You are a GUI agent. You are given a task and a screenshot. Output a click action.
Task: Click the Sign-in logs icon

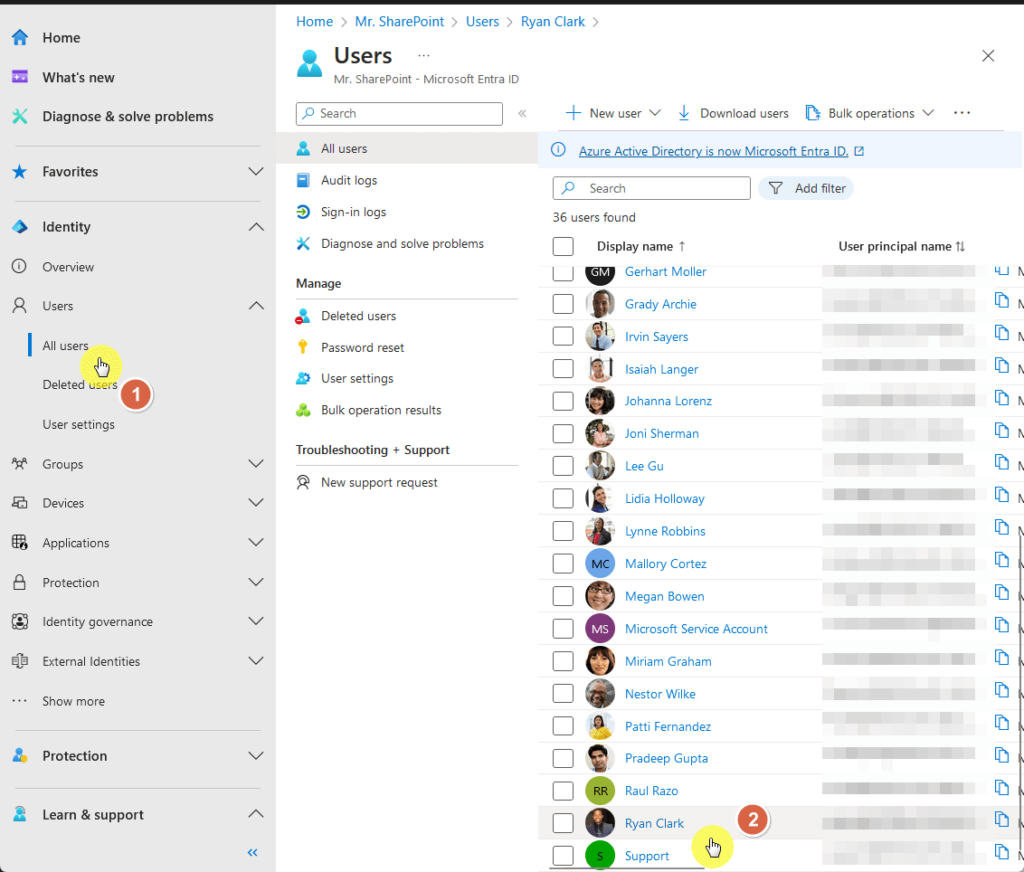pos(303,212)
